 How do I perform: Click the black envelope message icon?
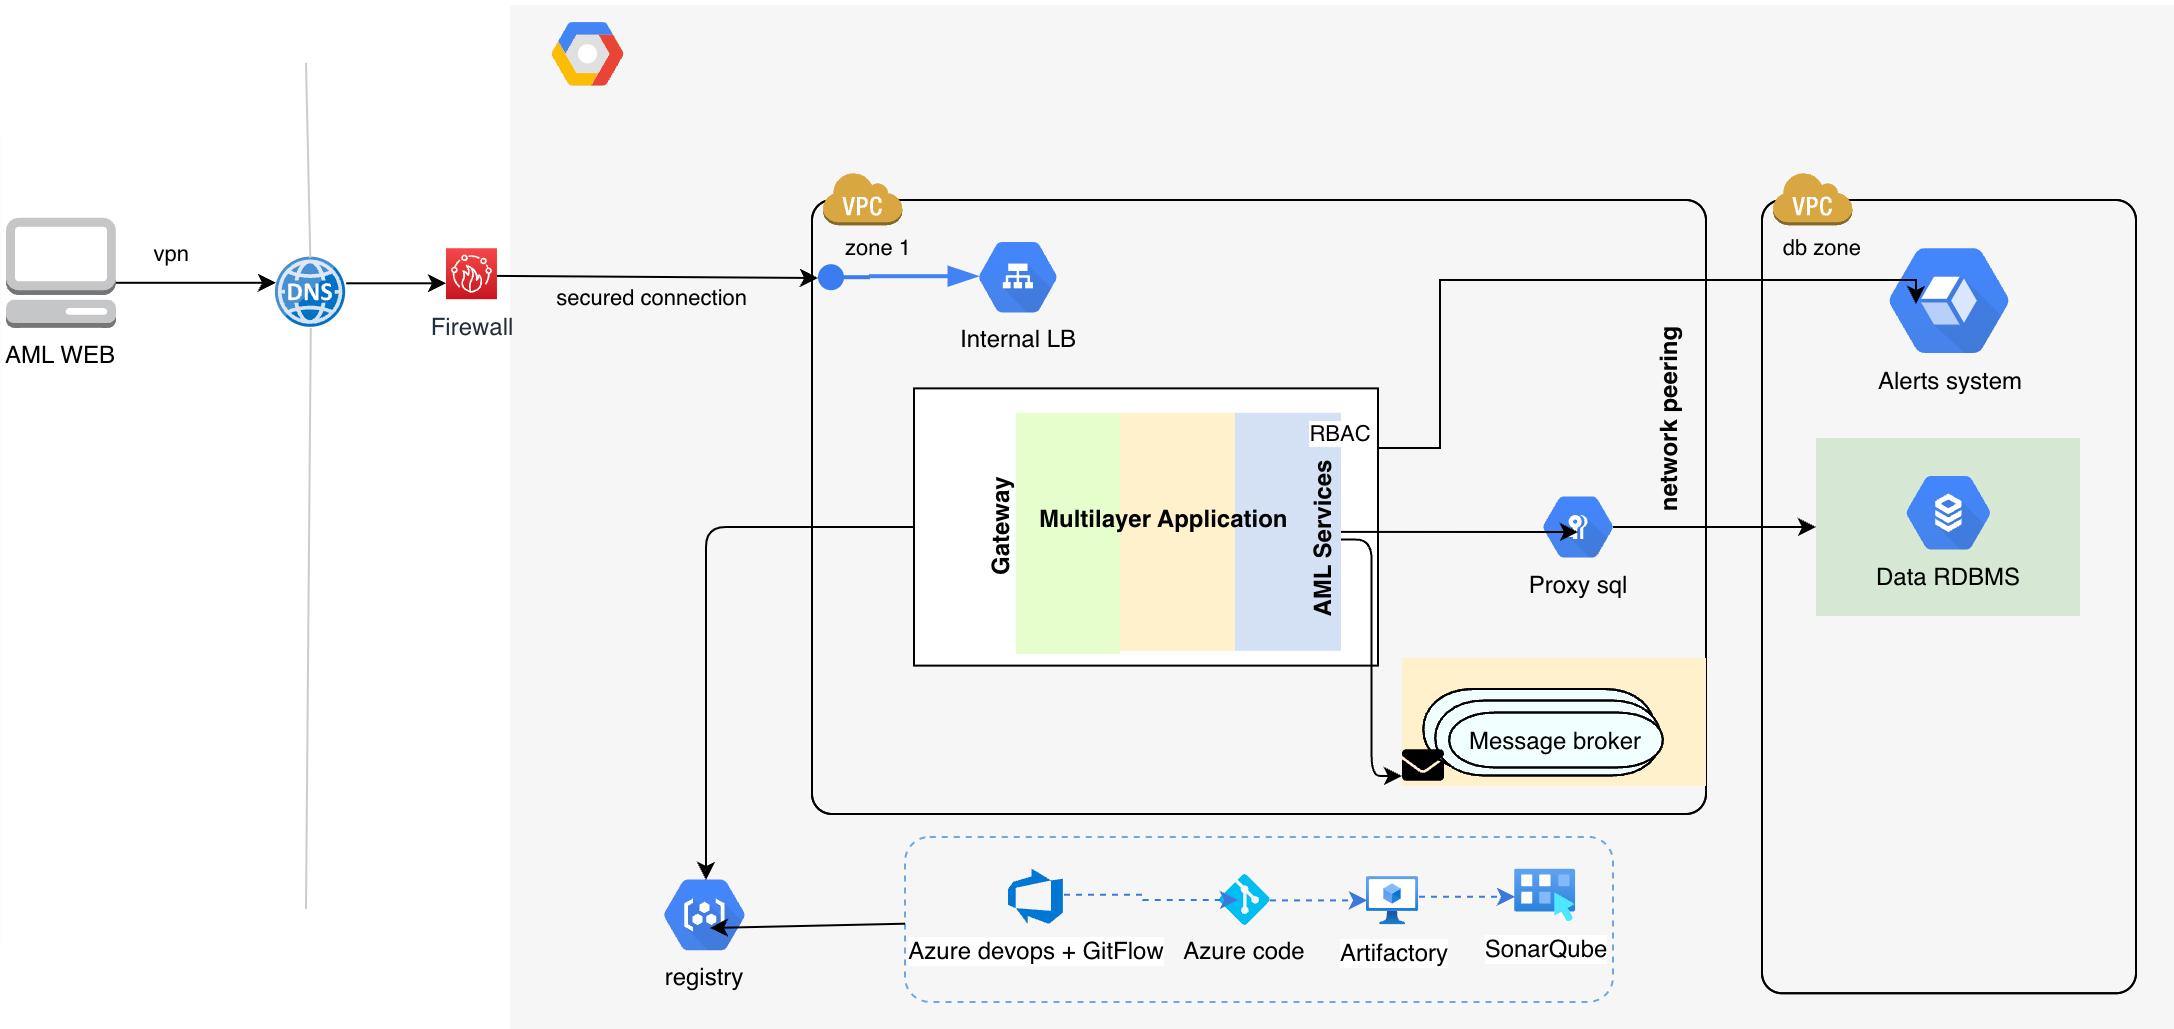(1422, 765)
